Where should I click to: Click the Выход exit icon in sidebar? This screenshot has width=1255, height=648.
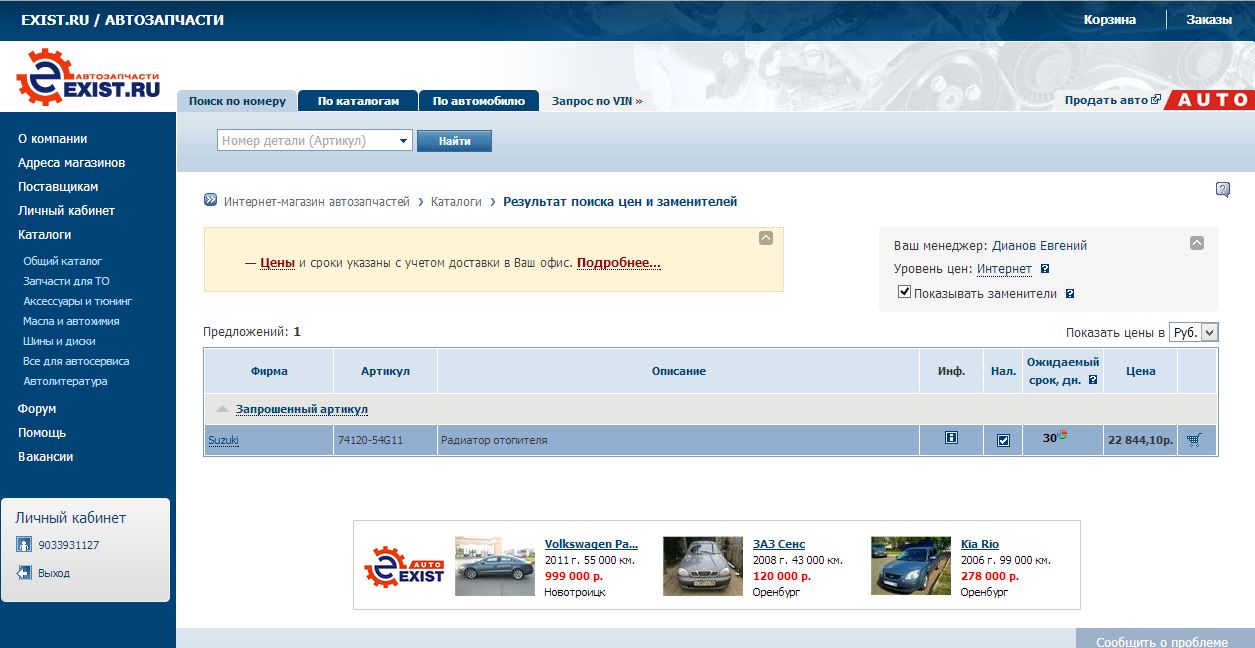coord(24,573)
